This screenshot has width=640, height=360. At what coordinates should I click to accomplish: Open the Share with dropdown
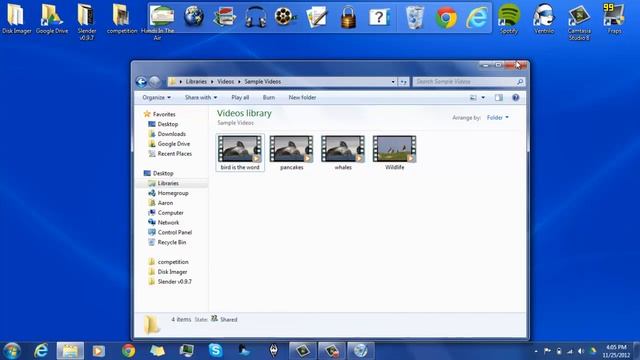click(201, 98)
